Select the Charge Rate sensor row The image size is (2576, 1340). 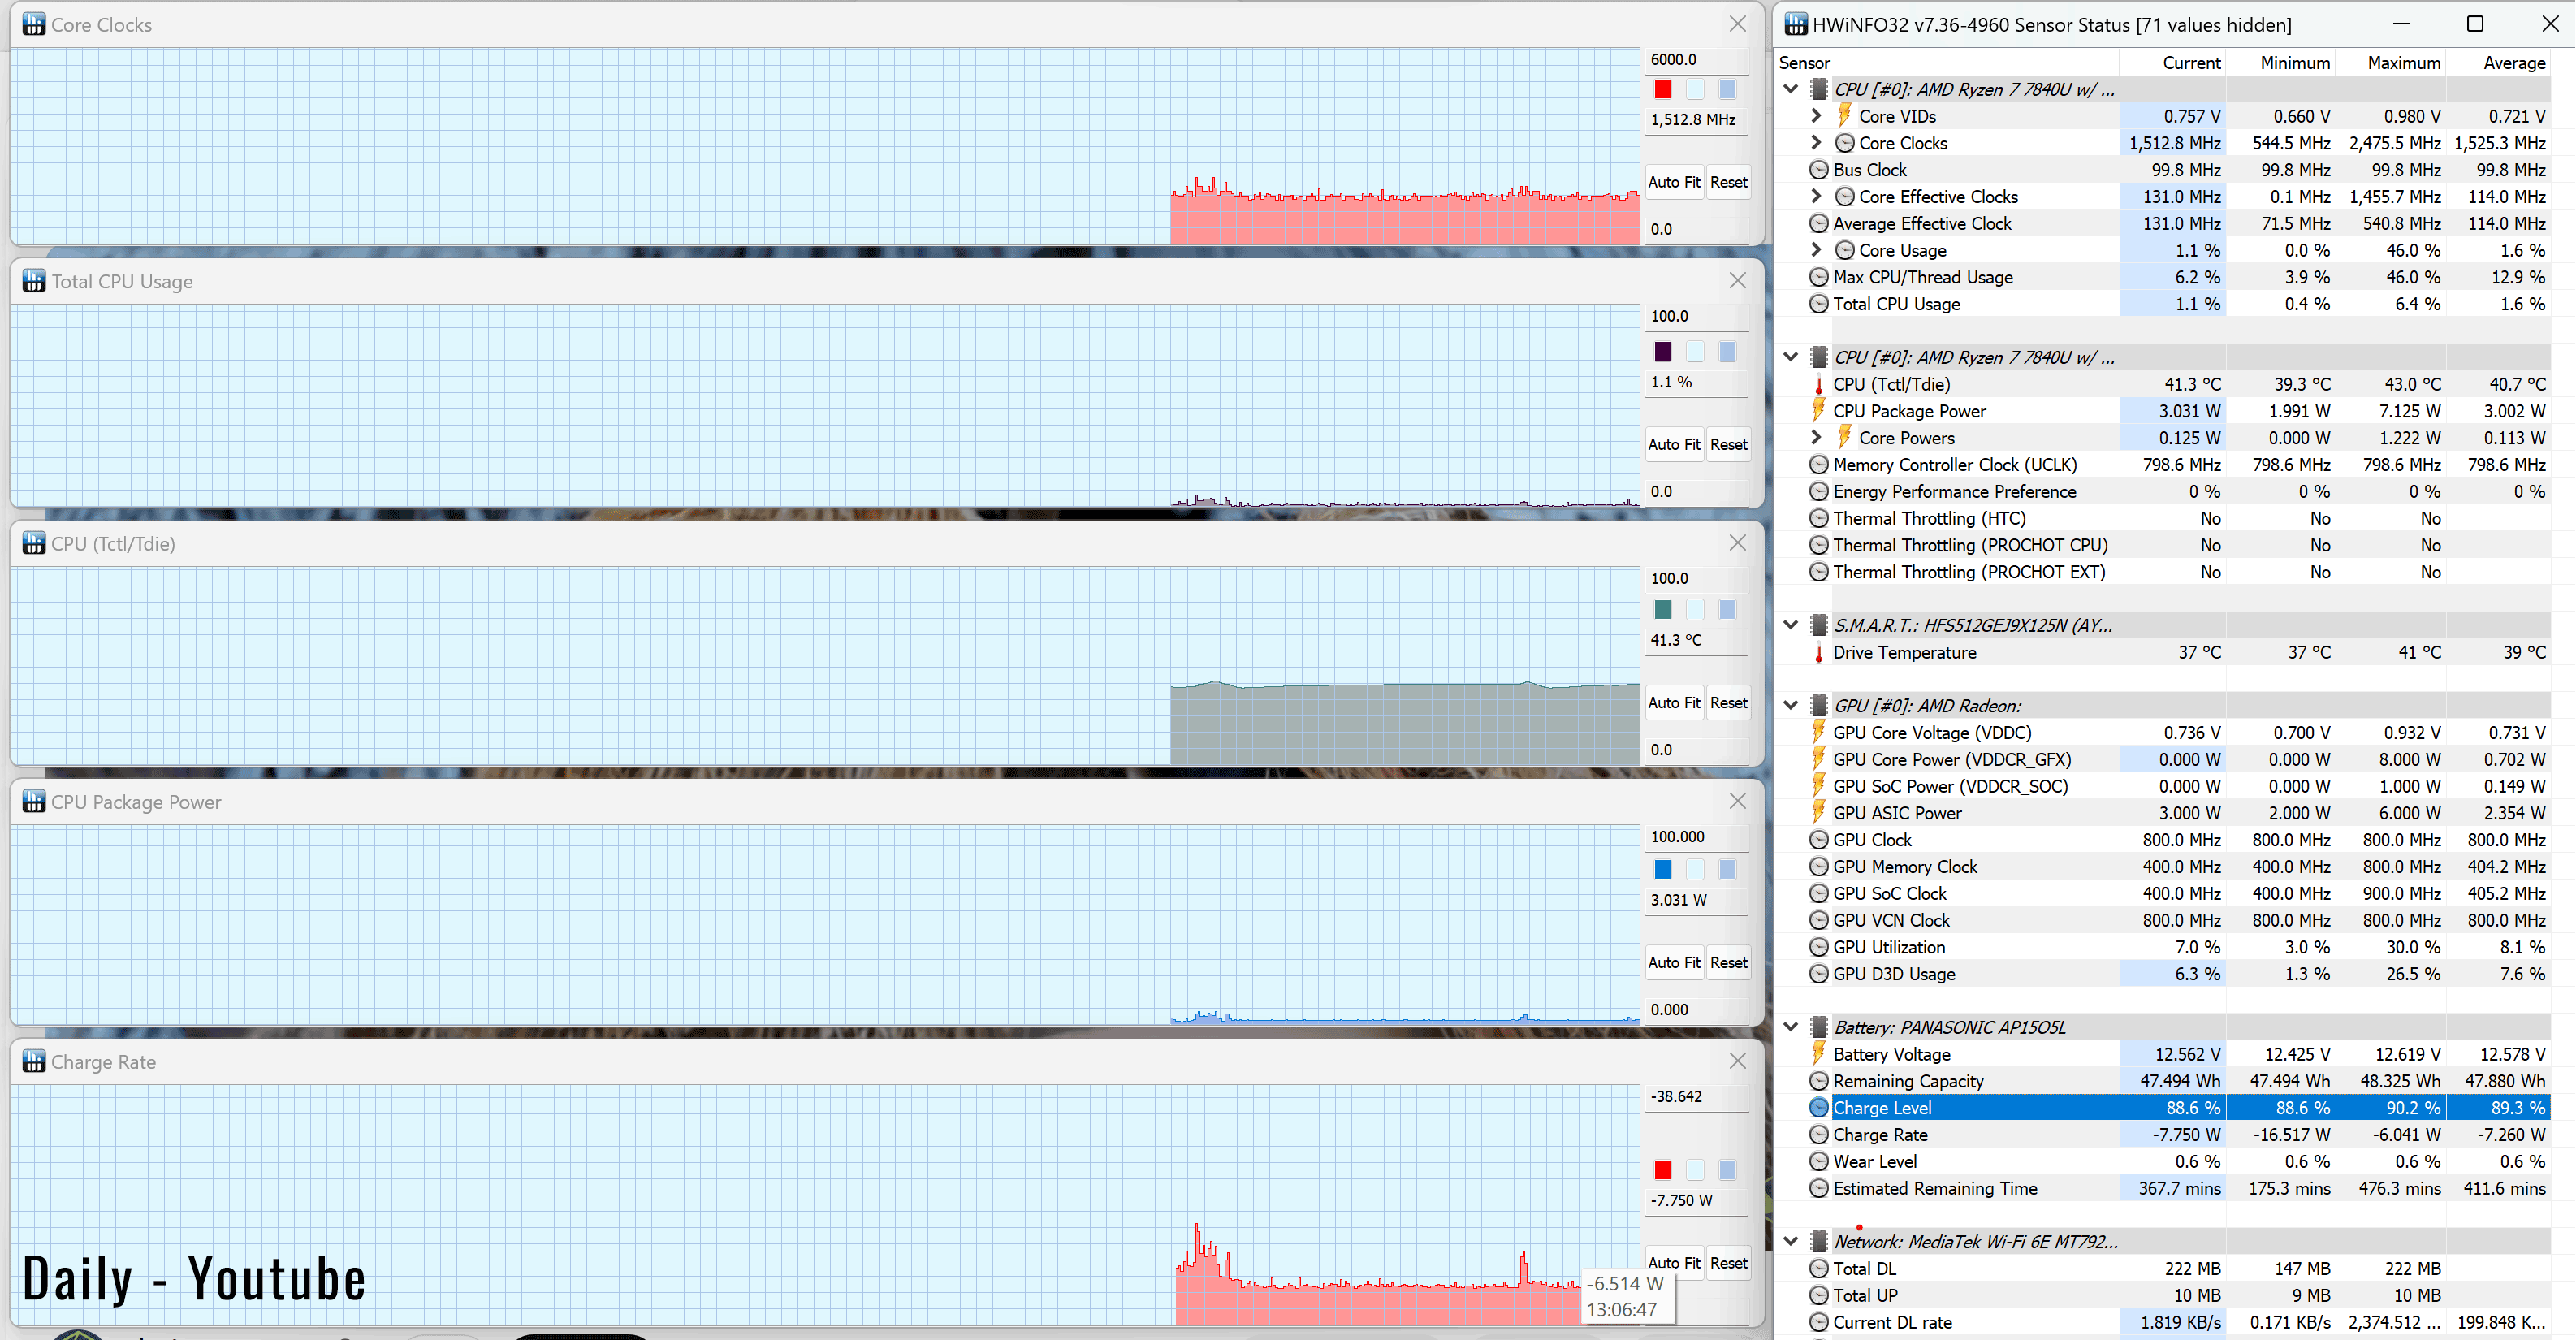pyautogui.click(x=2178, y=1134)
